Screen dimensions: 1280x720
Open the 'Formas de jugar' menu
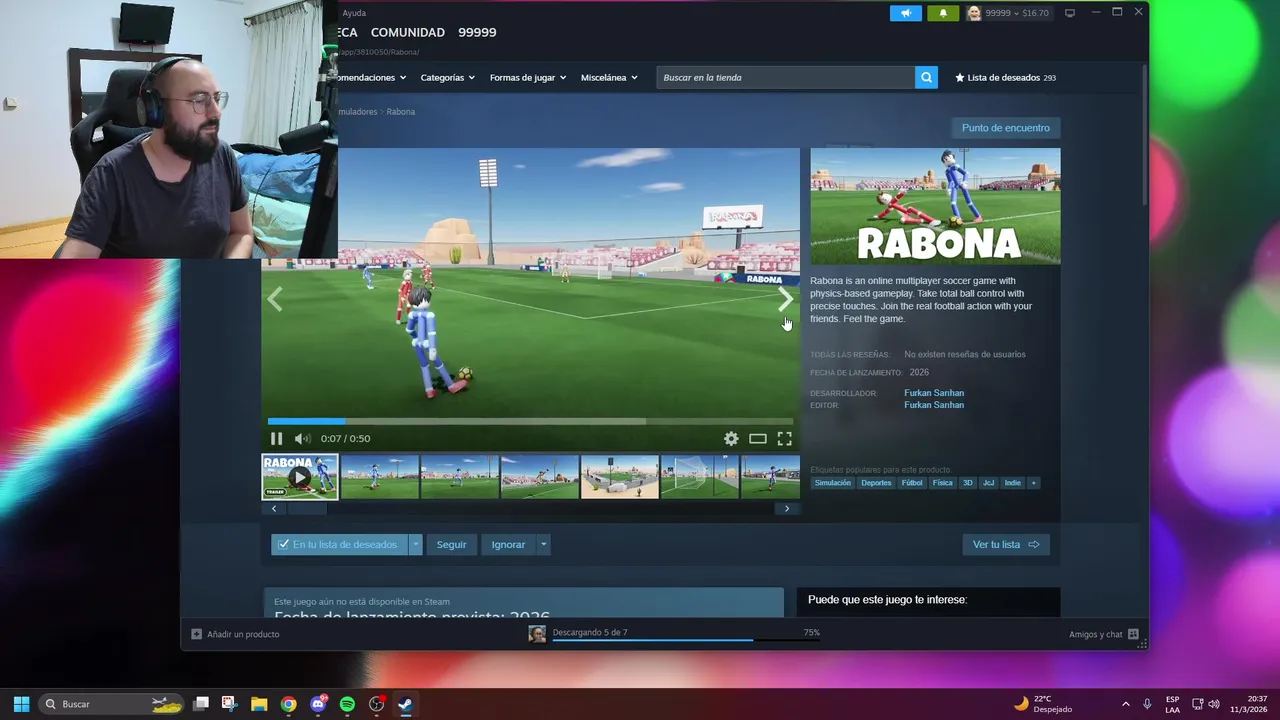point(528,77)
